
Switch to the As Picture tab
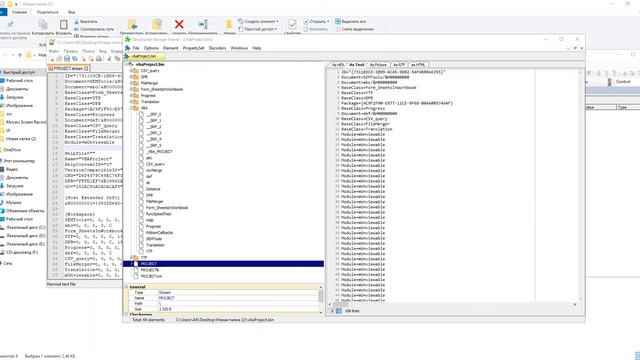[378, 65]
